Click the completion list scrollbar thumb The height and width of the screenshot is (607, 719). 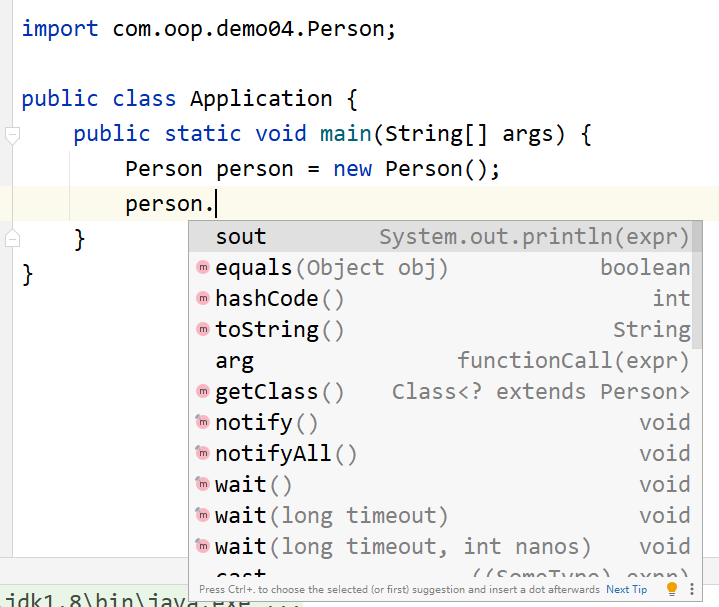click(x=697, y=285)
